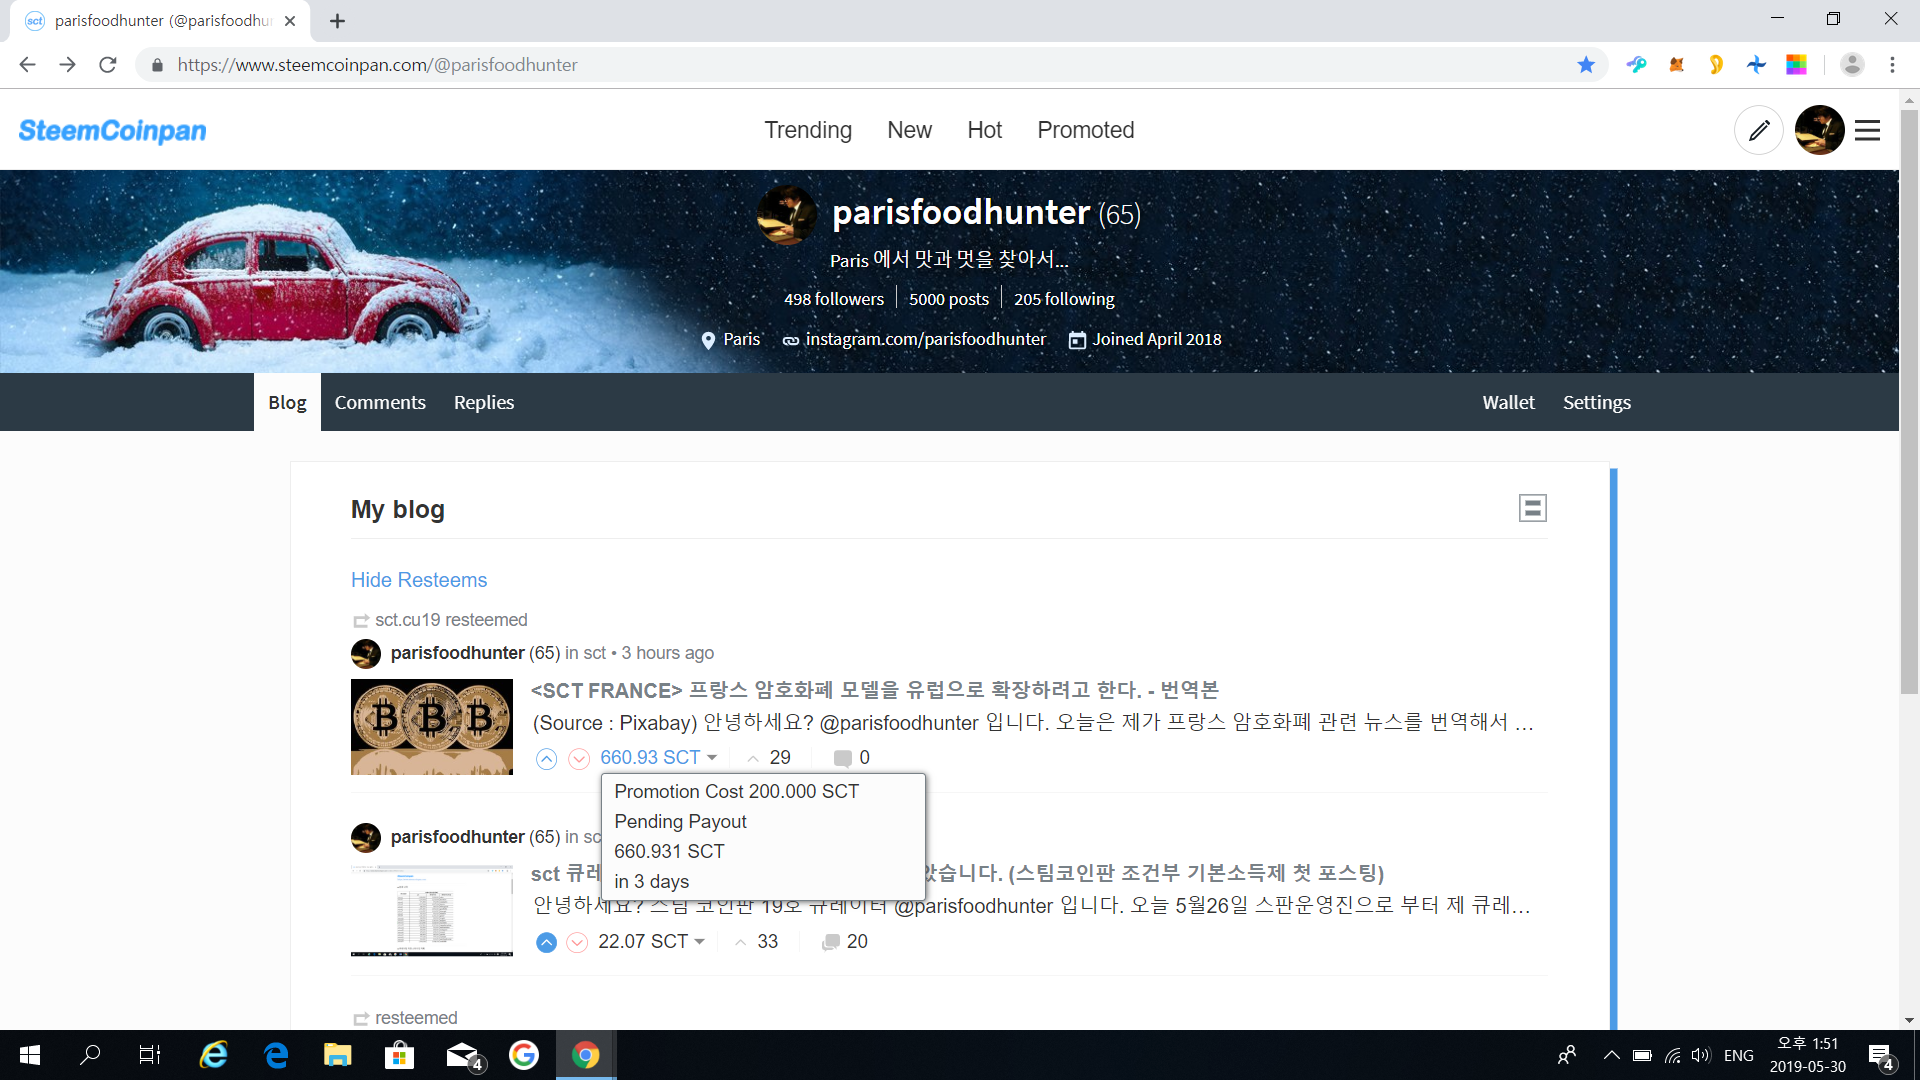Click the sct tag on first post
This screenshot has height=1080, width=1920.
pyautogui.click(x=595, y=653)
